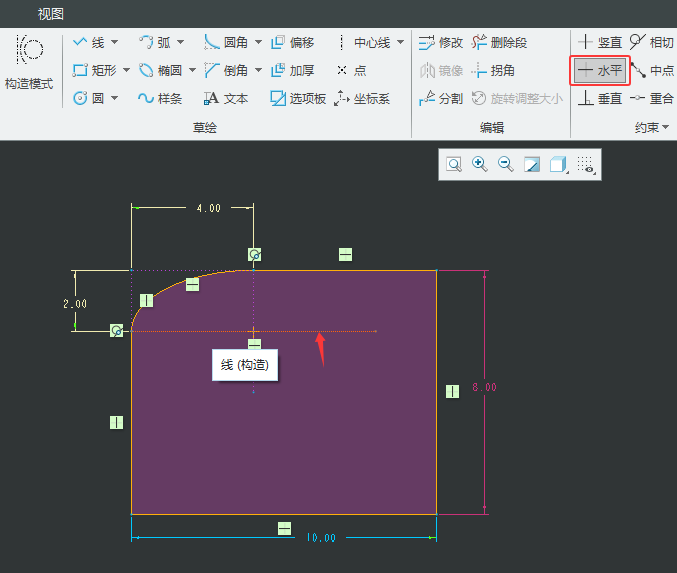Select the Text (文本) tool
This screenshot has width=677, height=573.
(226, 98)
